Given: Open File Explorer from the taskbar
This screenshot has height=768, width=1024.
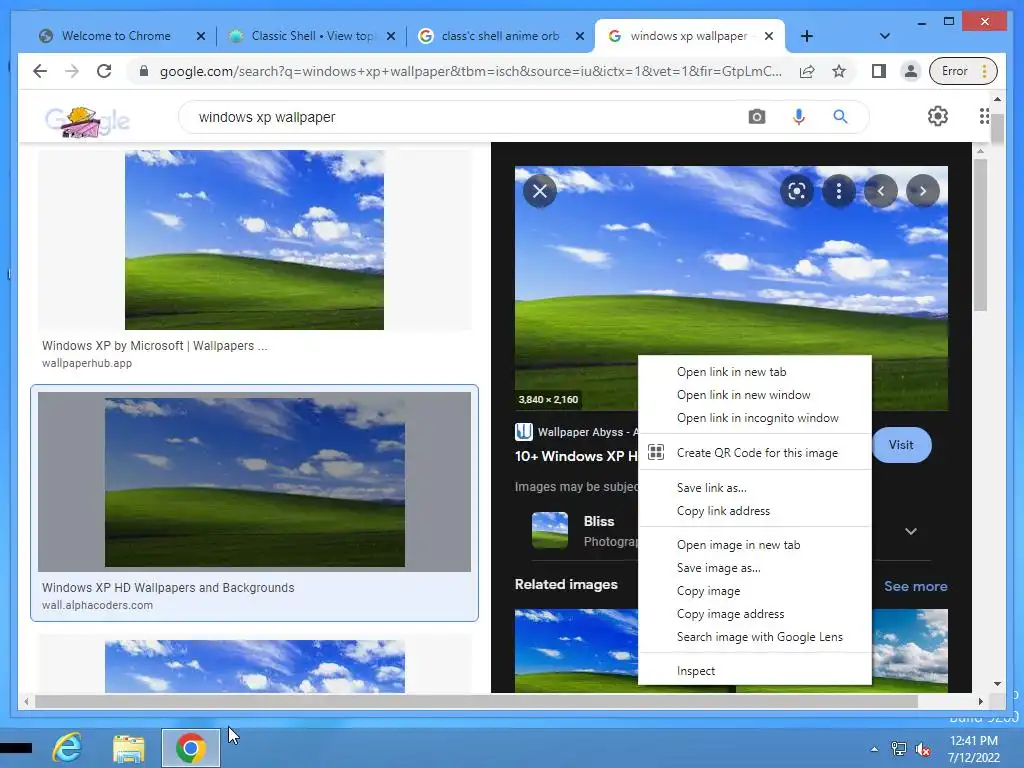Looking at the screenshot, I should (x=129, y=748).
